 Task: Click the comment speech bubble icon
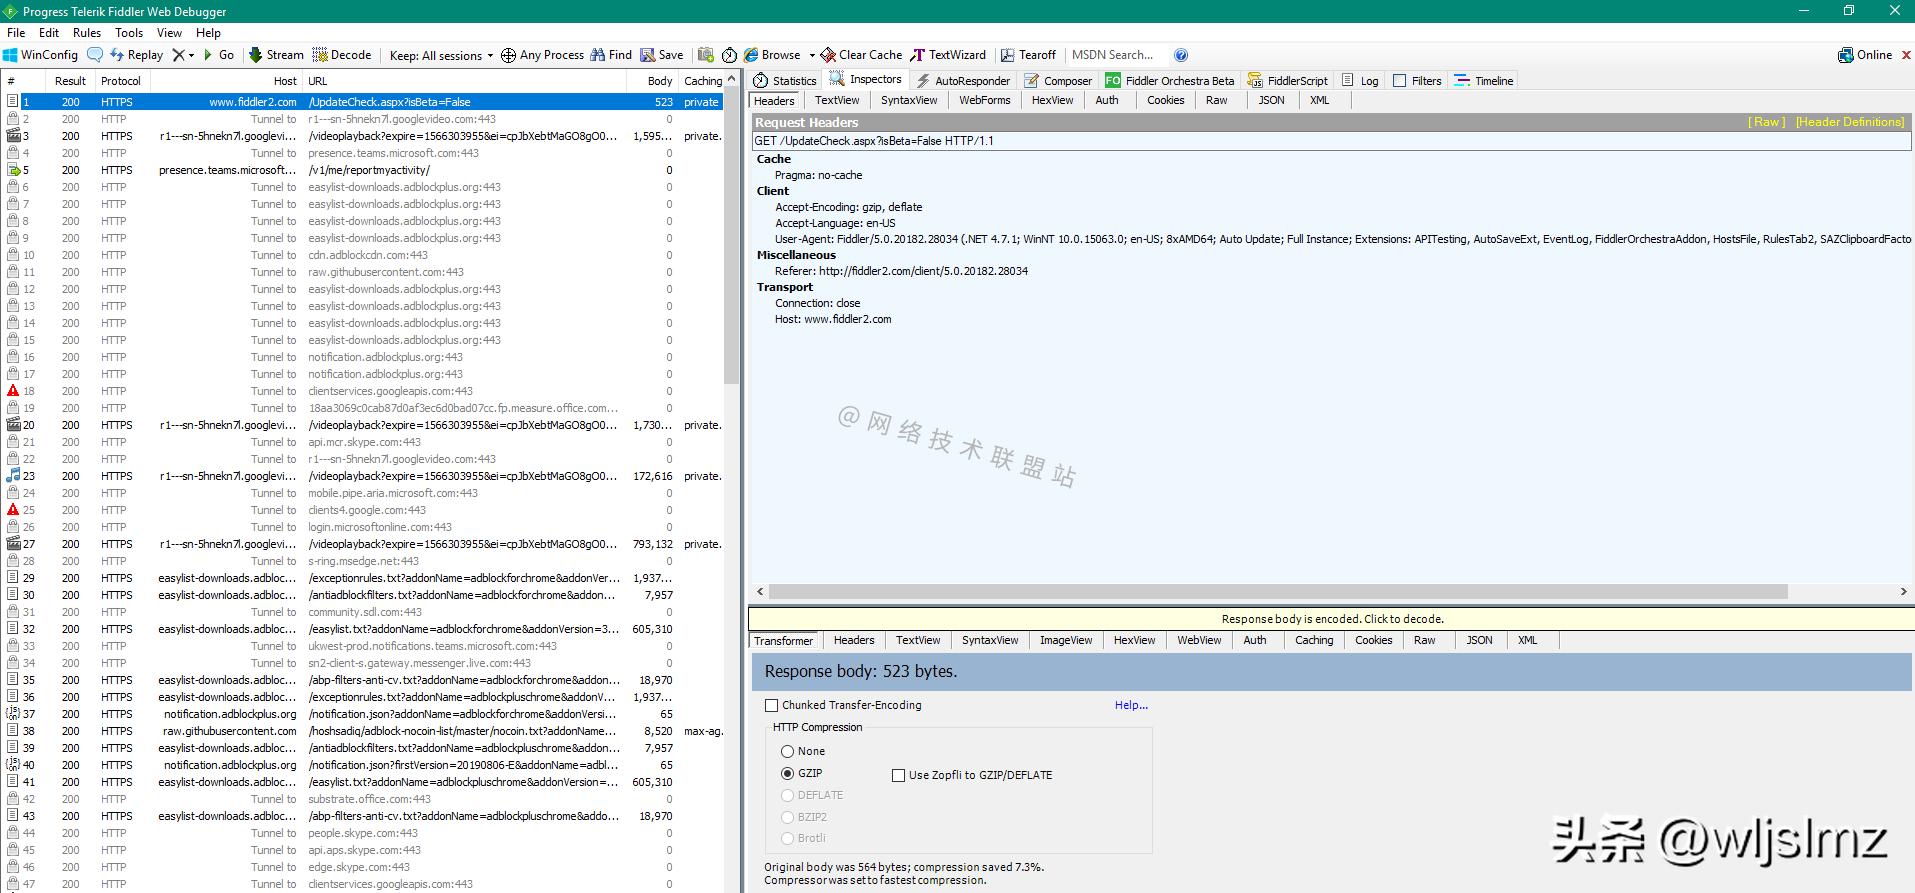(95, 55)
